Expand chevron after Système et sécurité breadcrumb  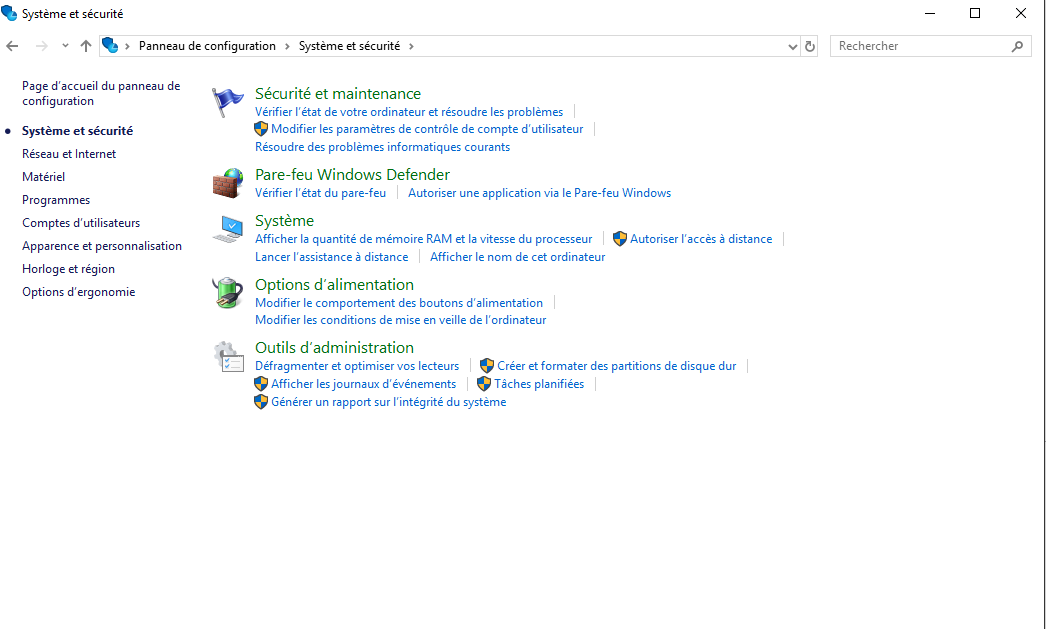click(x=411, y=46)
